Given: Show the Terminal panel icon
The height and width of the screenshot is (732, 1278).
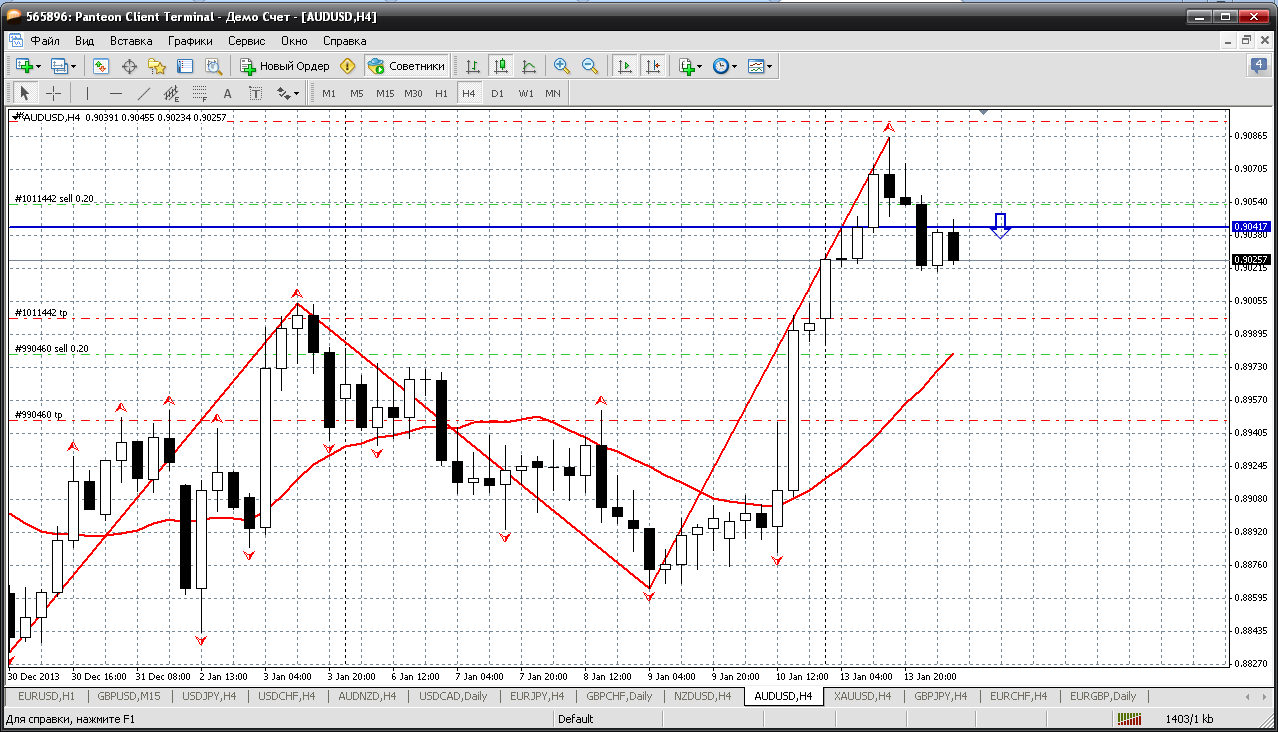Looking at the screenshot, I should click(185, 66).
